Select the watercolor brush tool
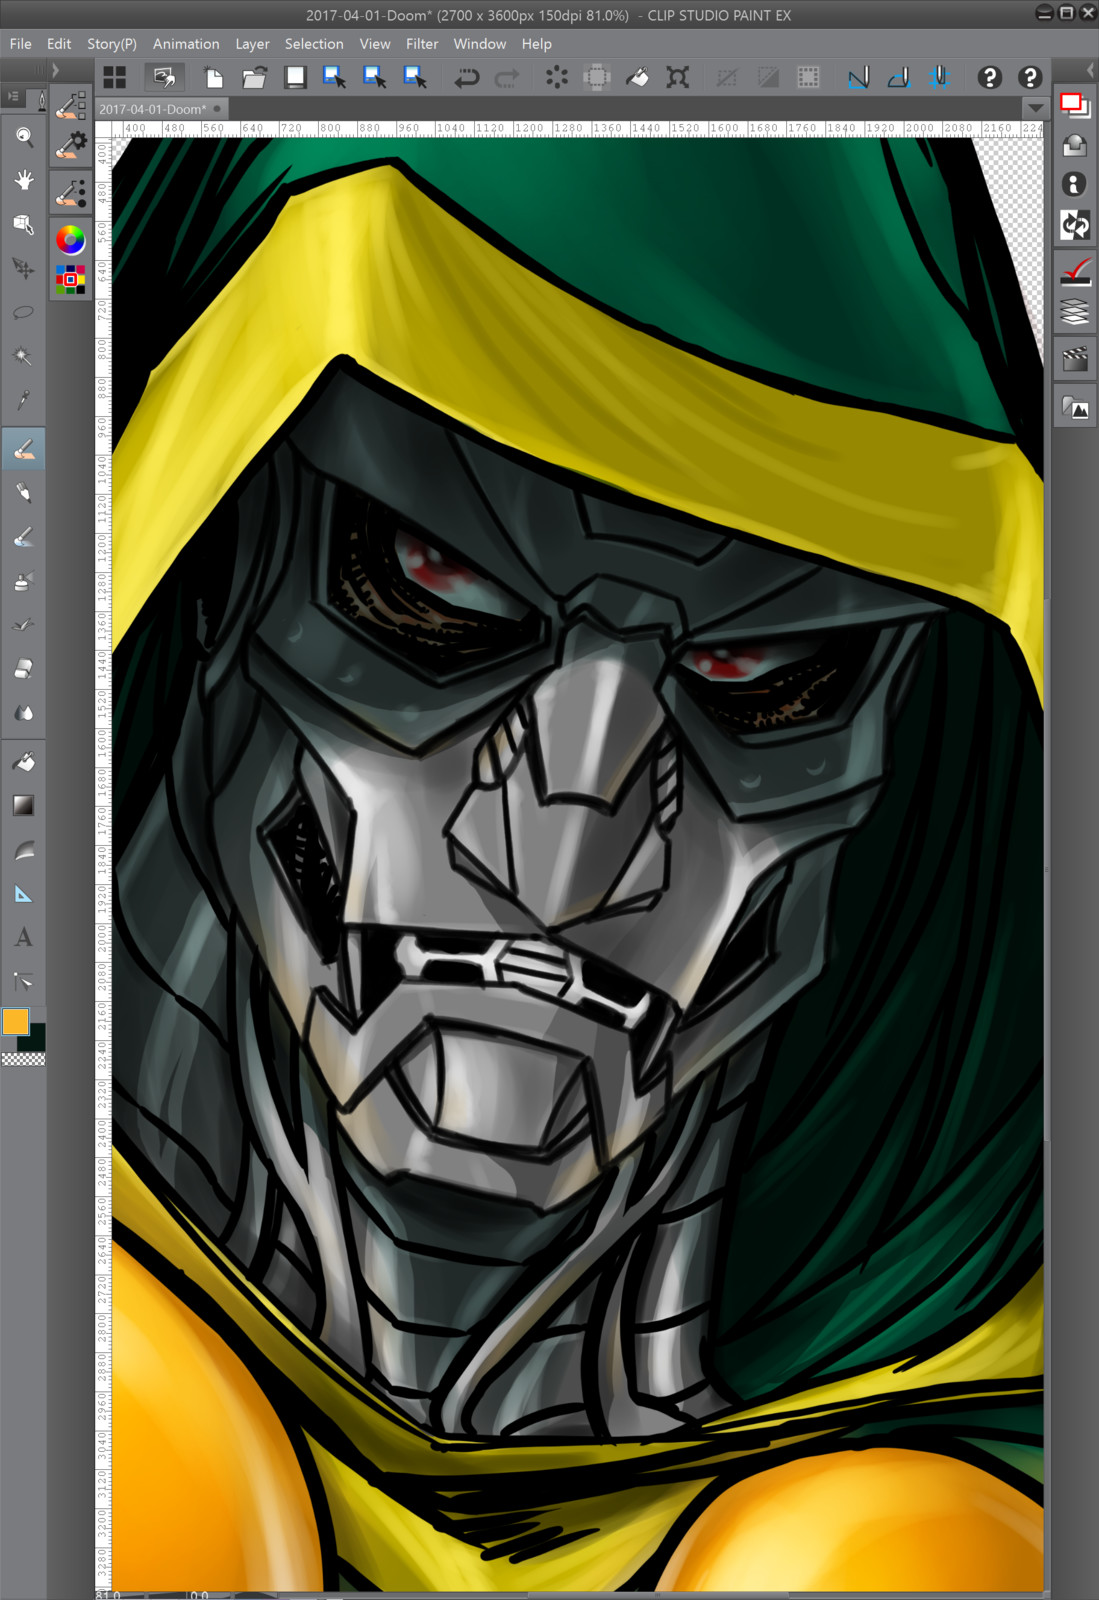The height and width of the screenshot is (1600, 1099). click(x=24, y=538)
